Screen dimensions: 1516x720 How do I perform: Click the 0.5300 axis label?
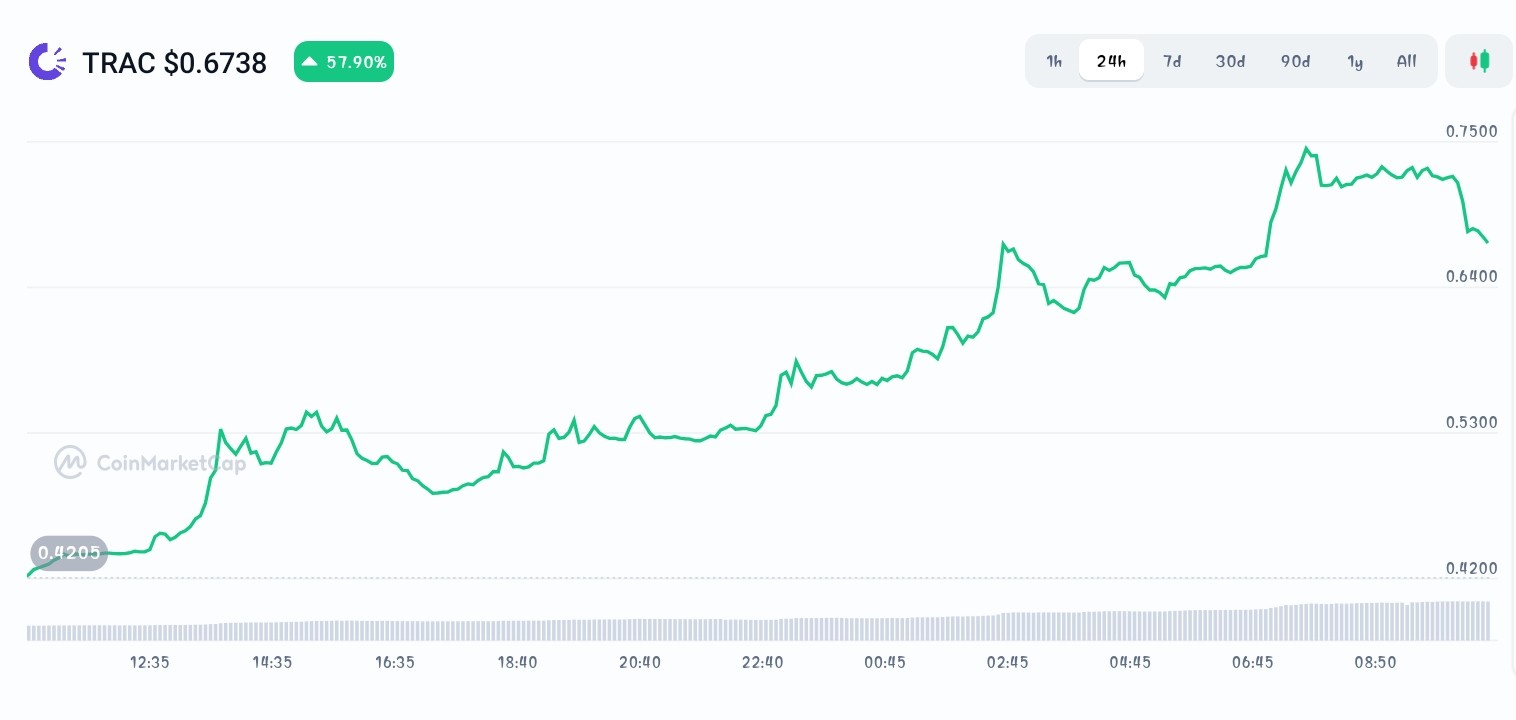[x=1471, y=422]
